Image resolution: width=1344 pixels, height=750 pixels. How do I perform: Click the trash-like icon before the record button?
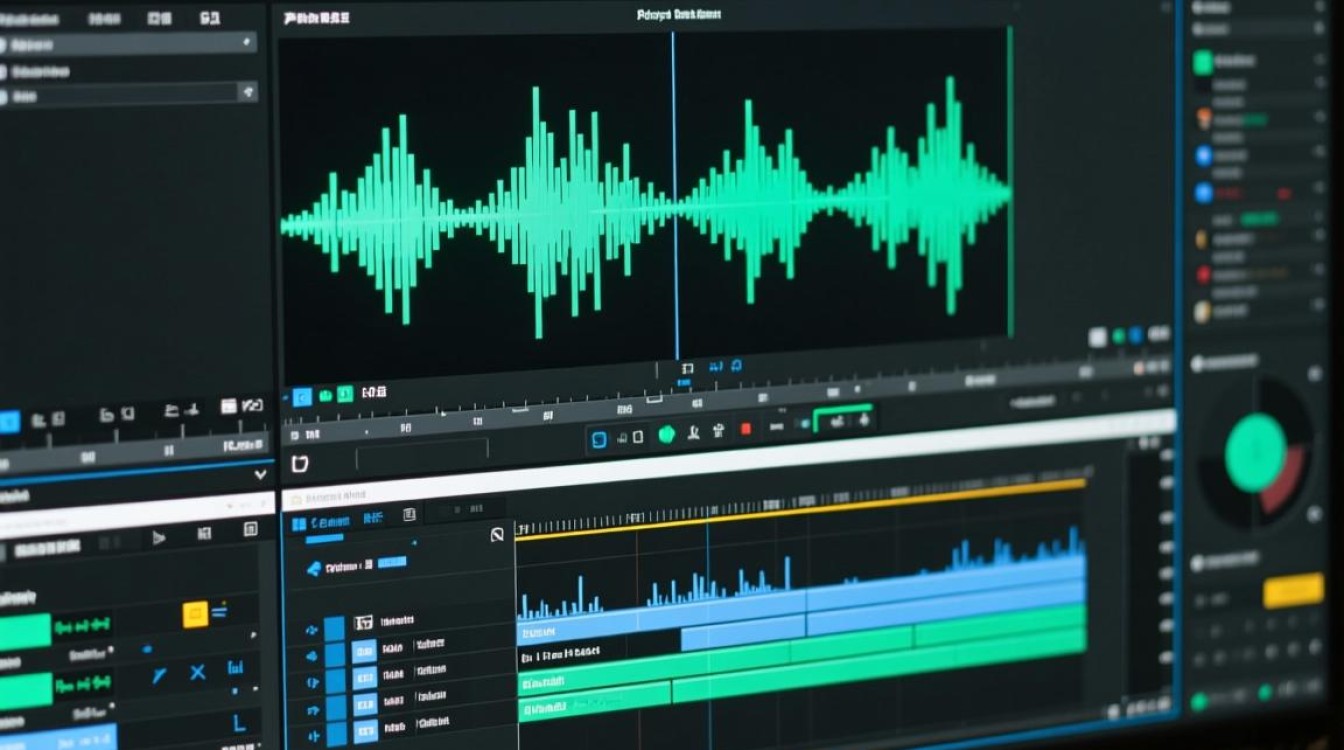(x=717, y=431)
